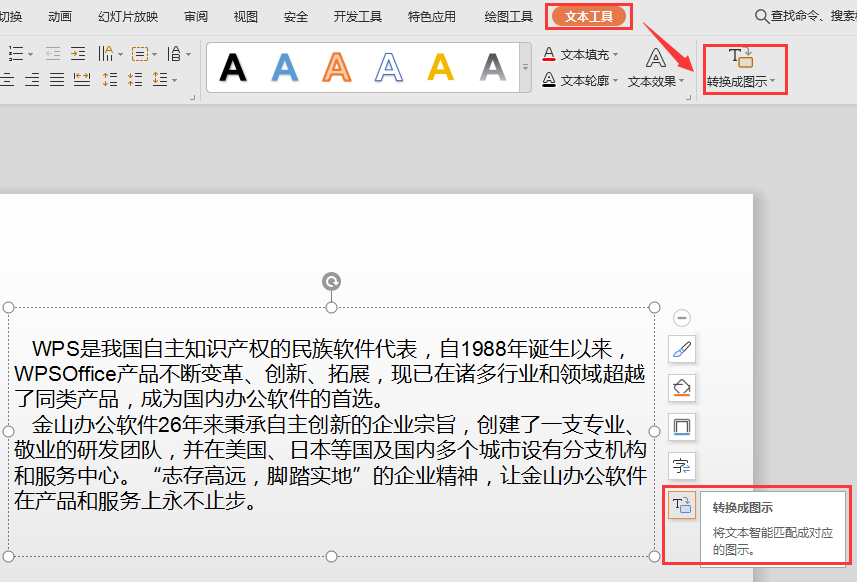
Task: Increase paragraph spacing
Action: (x=110, y=80)
